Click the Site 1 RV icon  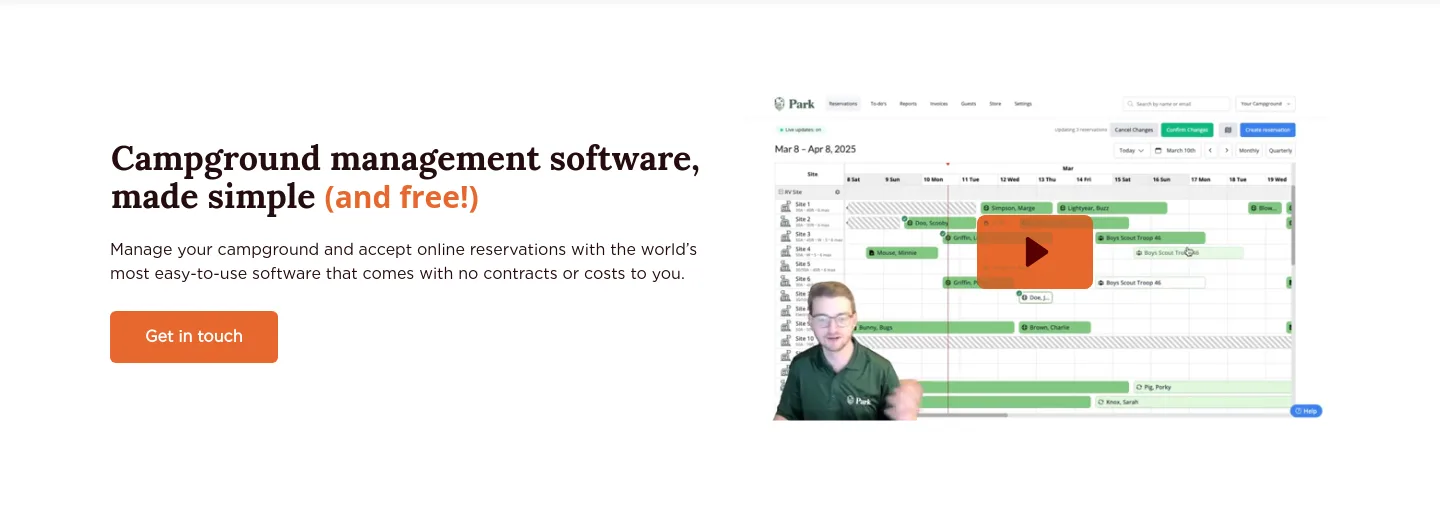click(786, 207)
